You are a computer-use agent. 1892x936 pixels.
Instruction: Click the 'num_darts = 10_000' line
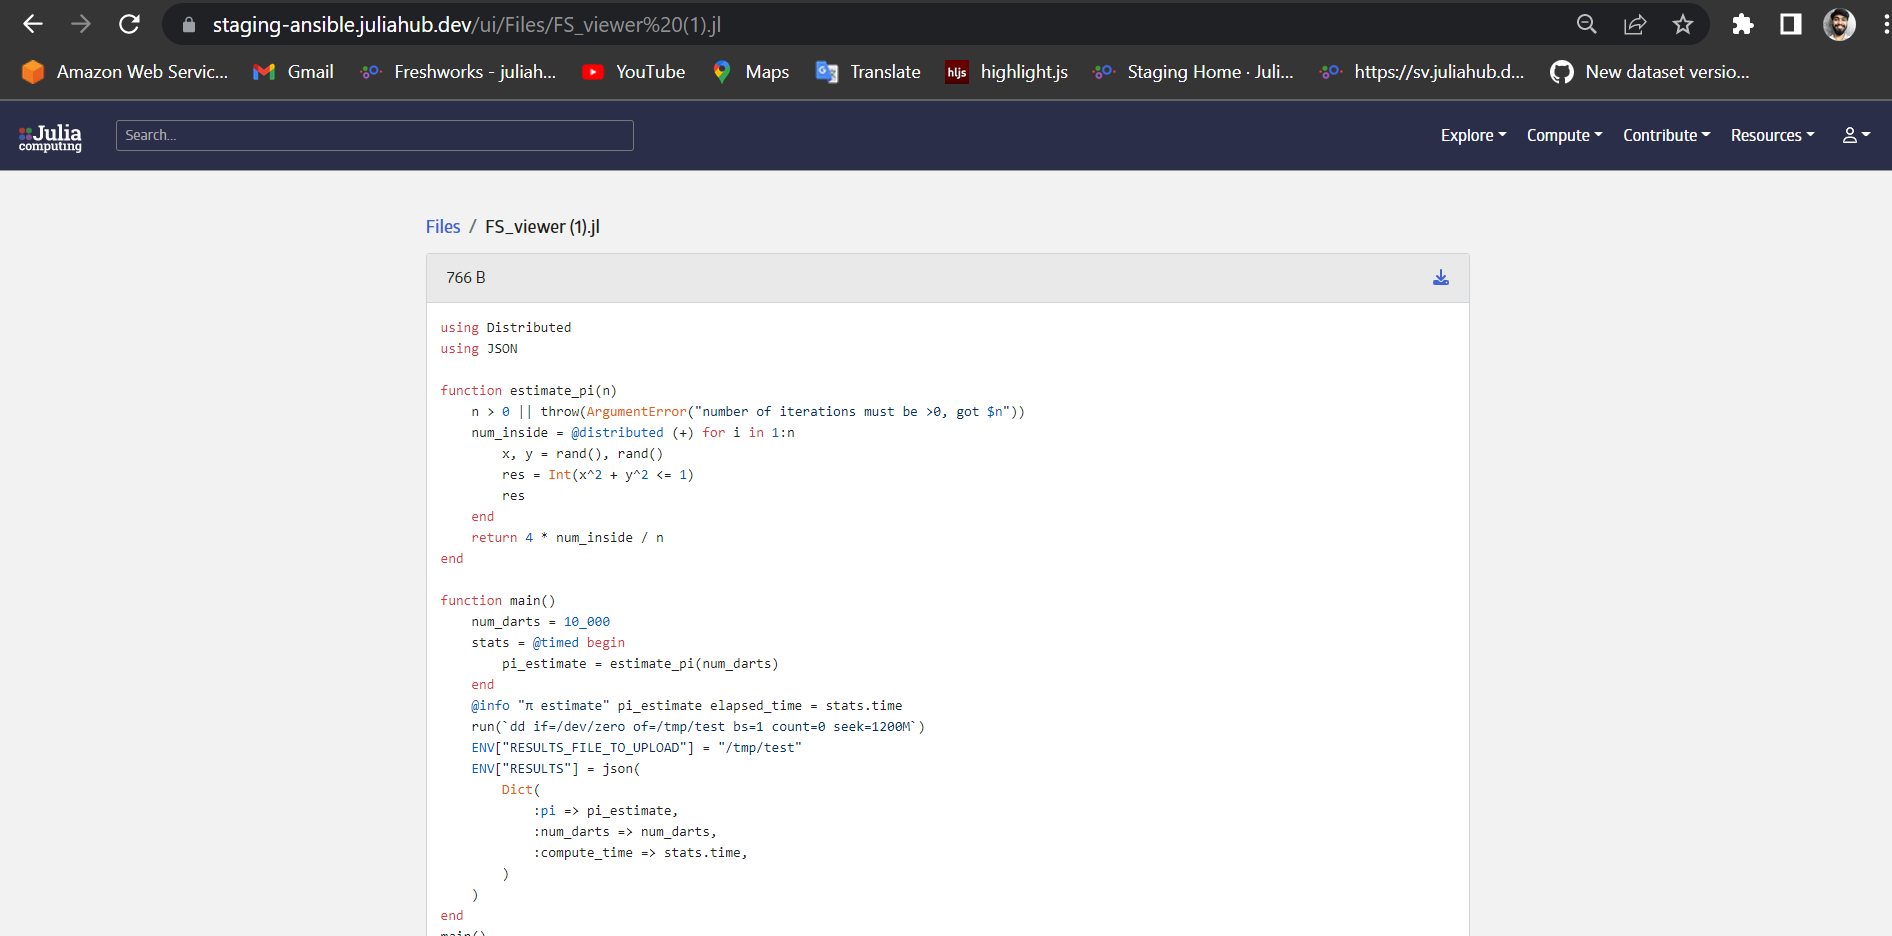tap(540, 622)
